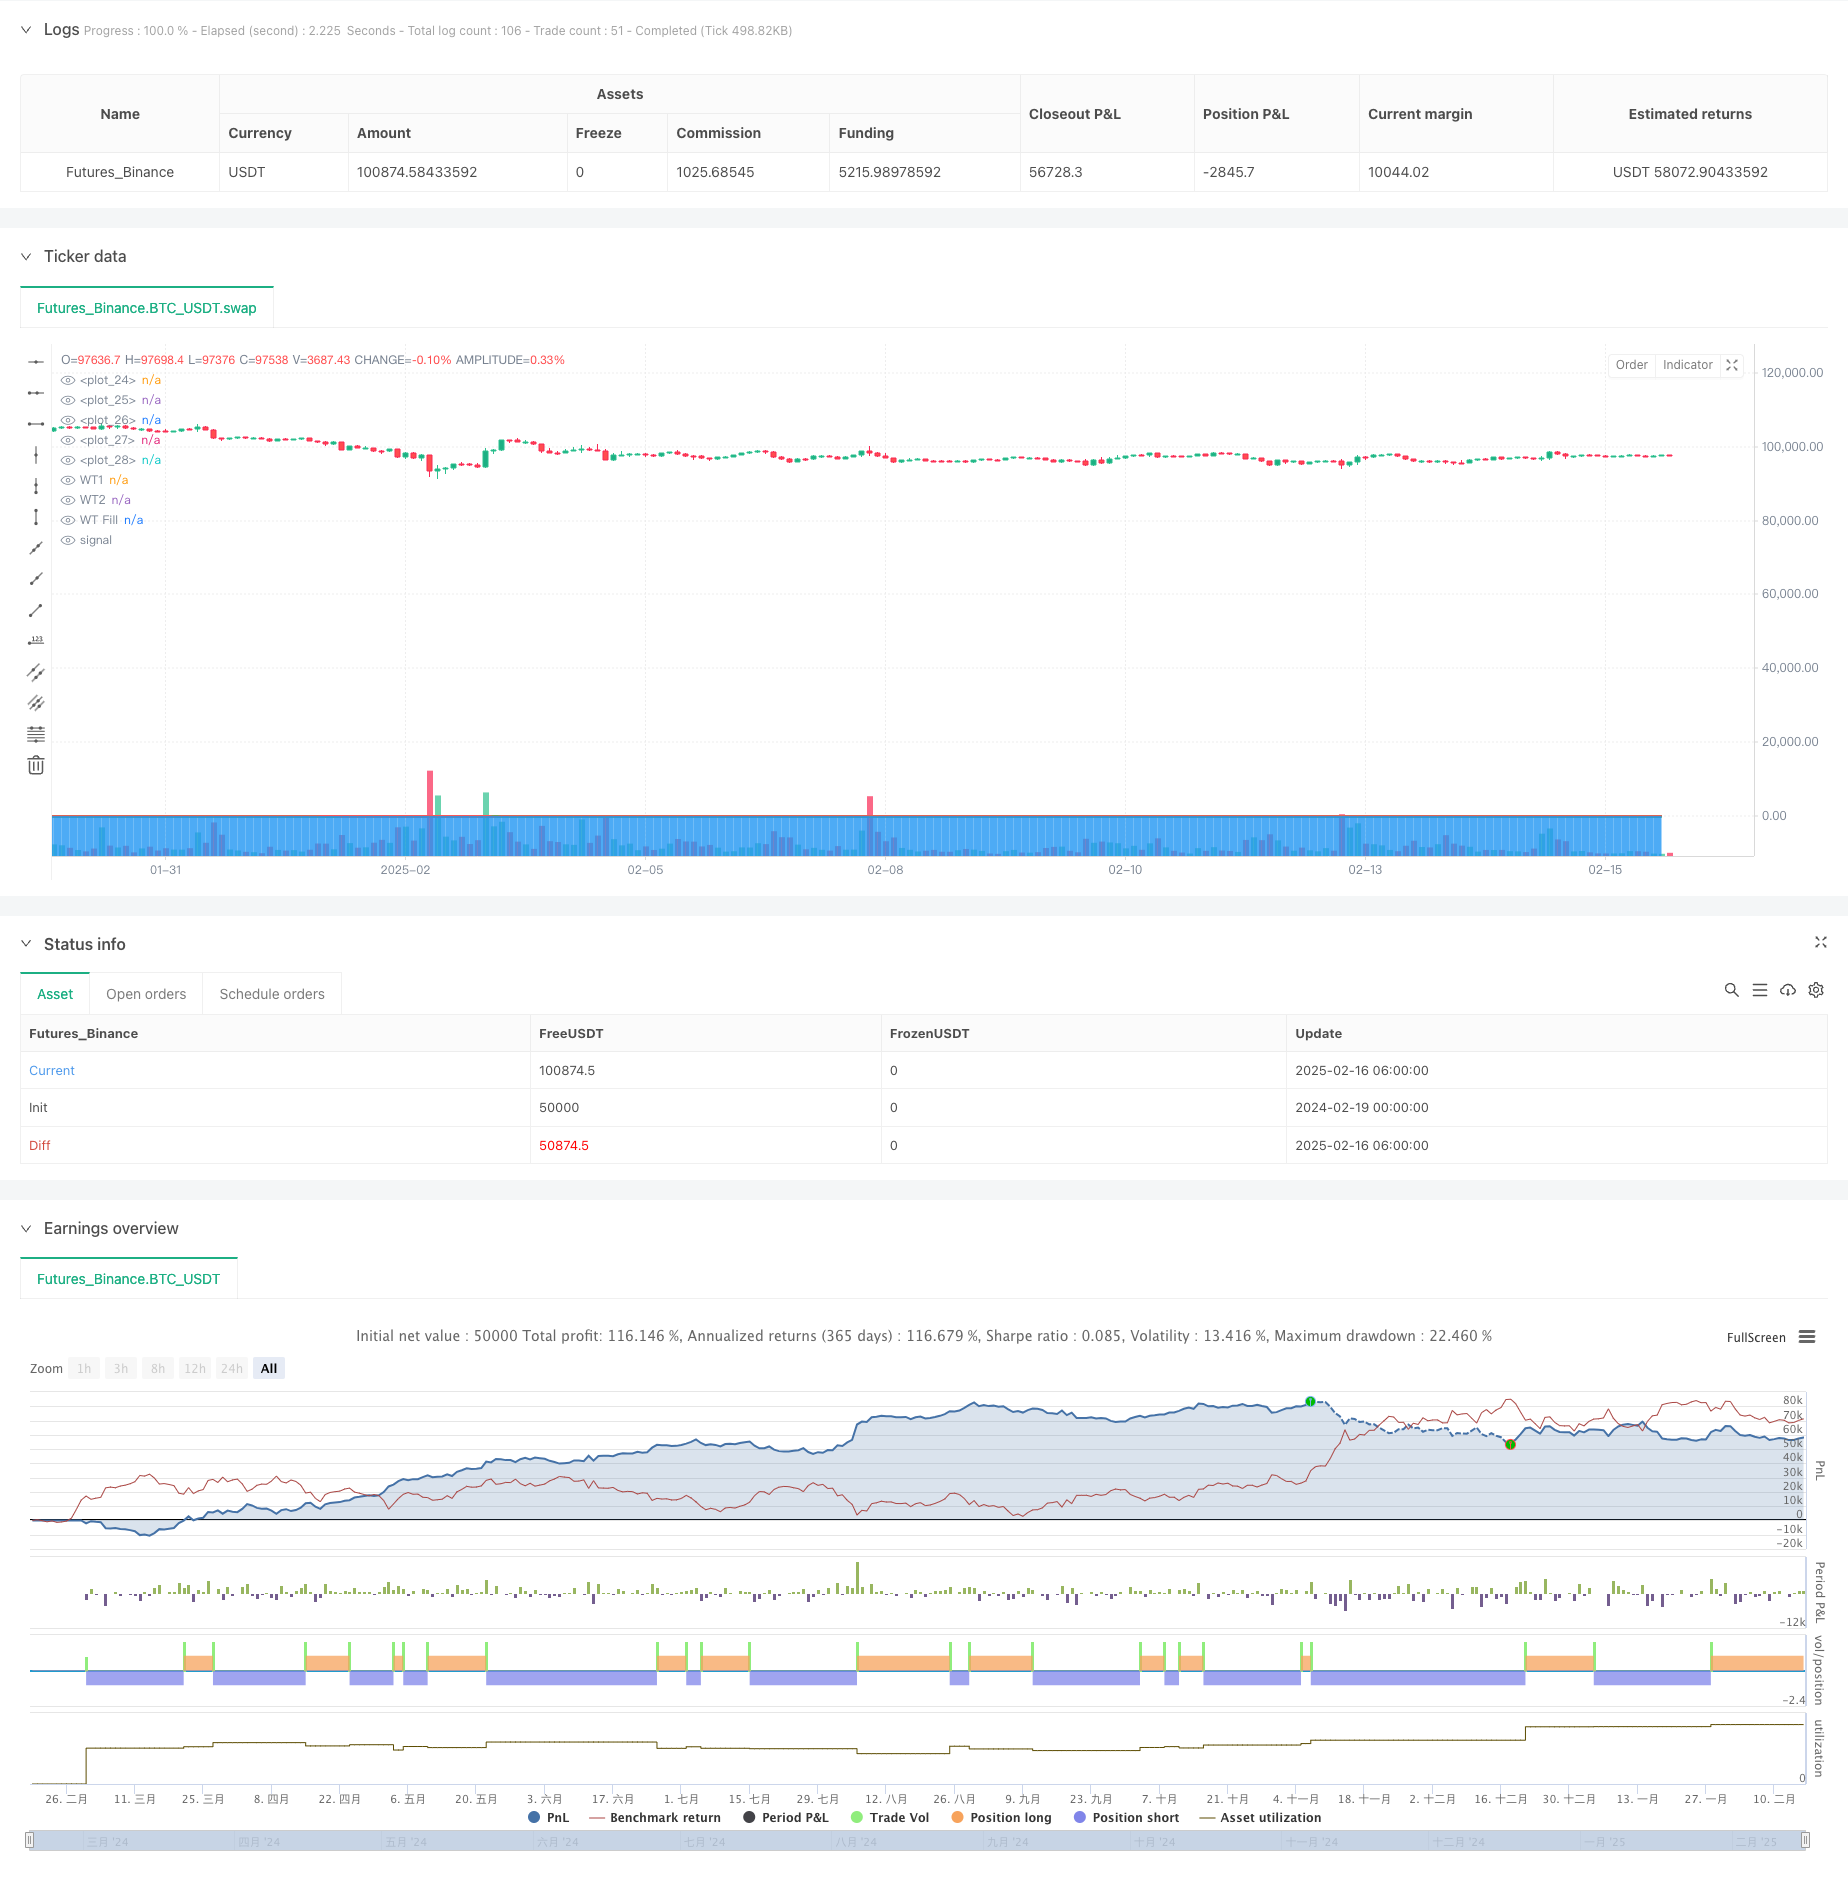1848x1881 pixels.
Task: Grab the left handle of range navigator
Action: (x=30, y=1840)
